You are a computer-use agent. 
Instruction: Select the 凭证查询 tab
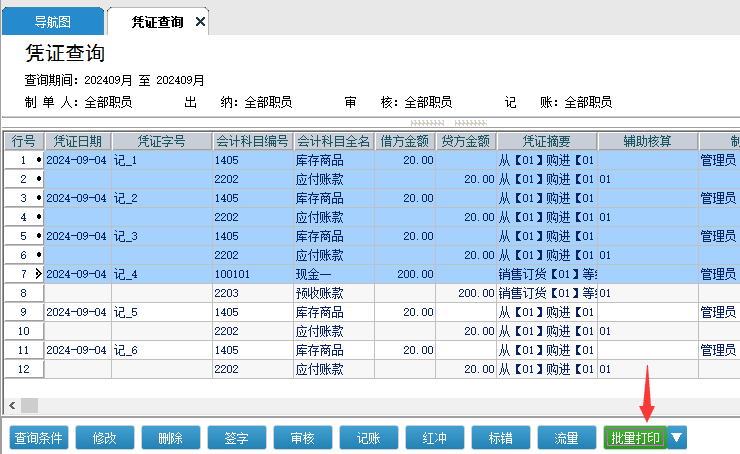click(x=157, y=21)
